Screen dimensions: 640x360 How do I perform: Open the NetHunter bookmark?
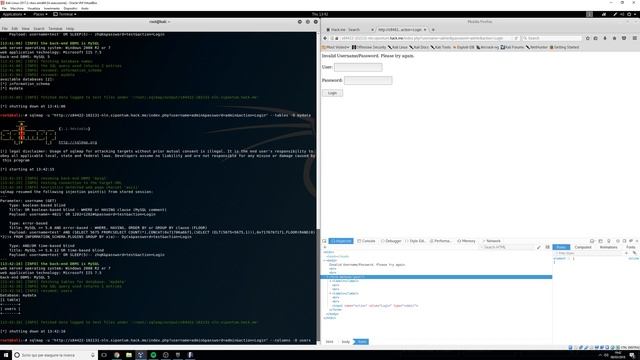click(x=537, y=47)
